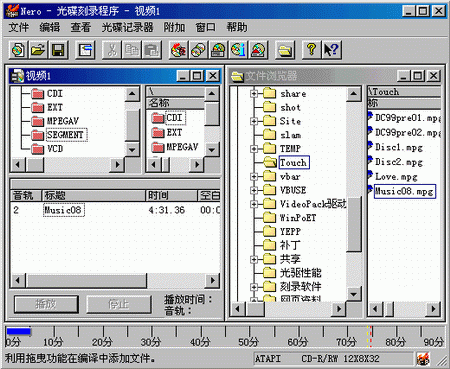Click the Copy CD toolbar icon

198,50
